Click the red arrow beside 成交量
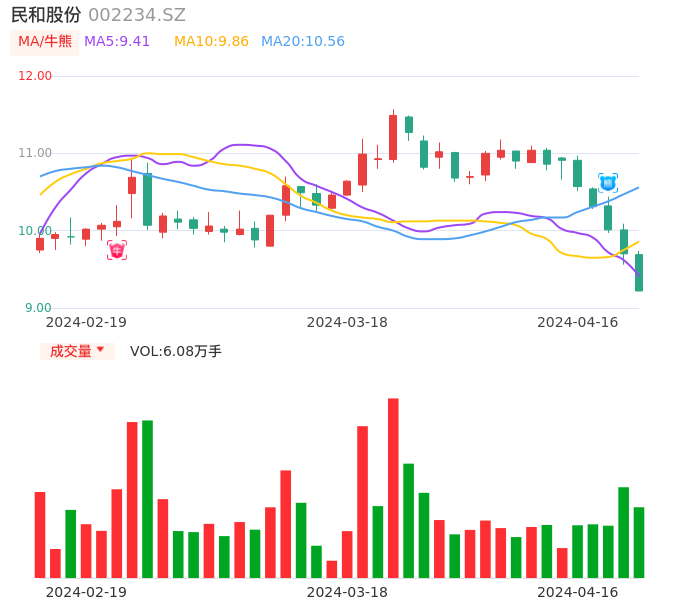The height and width of the screenshot is (606, 686). pyautogui.click(x=100, y=350)
